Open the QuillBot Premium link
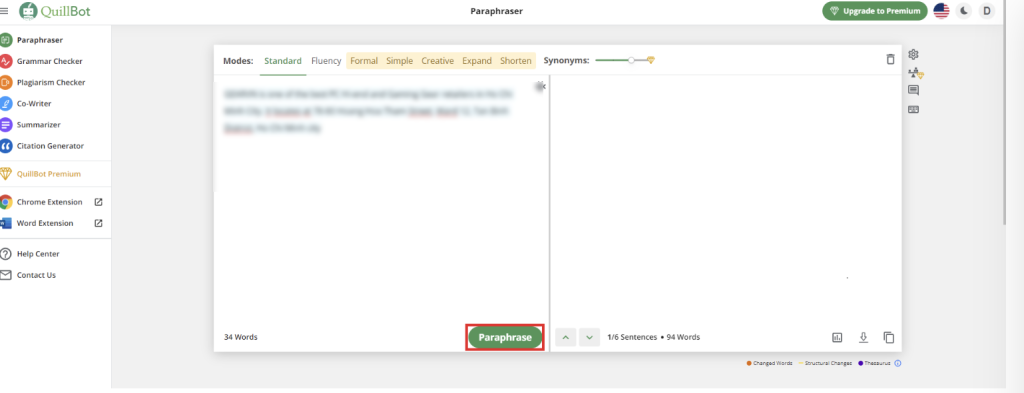 pyautogui.click(x=49, y=174)
